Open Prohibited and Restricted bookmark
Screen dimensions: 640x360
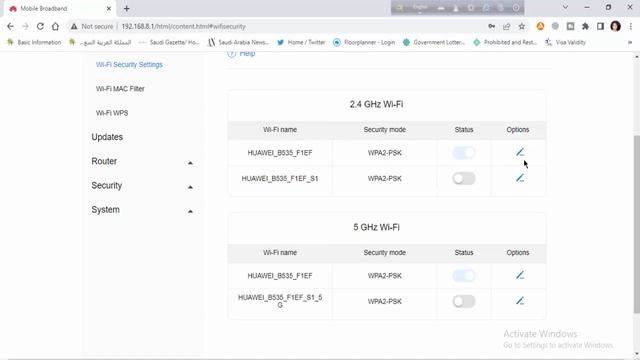pos(505,42)
